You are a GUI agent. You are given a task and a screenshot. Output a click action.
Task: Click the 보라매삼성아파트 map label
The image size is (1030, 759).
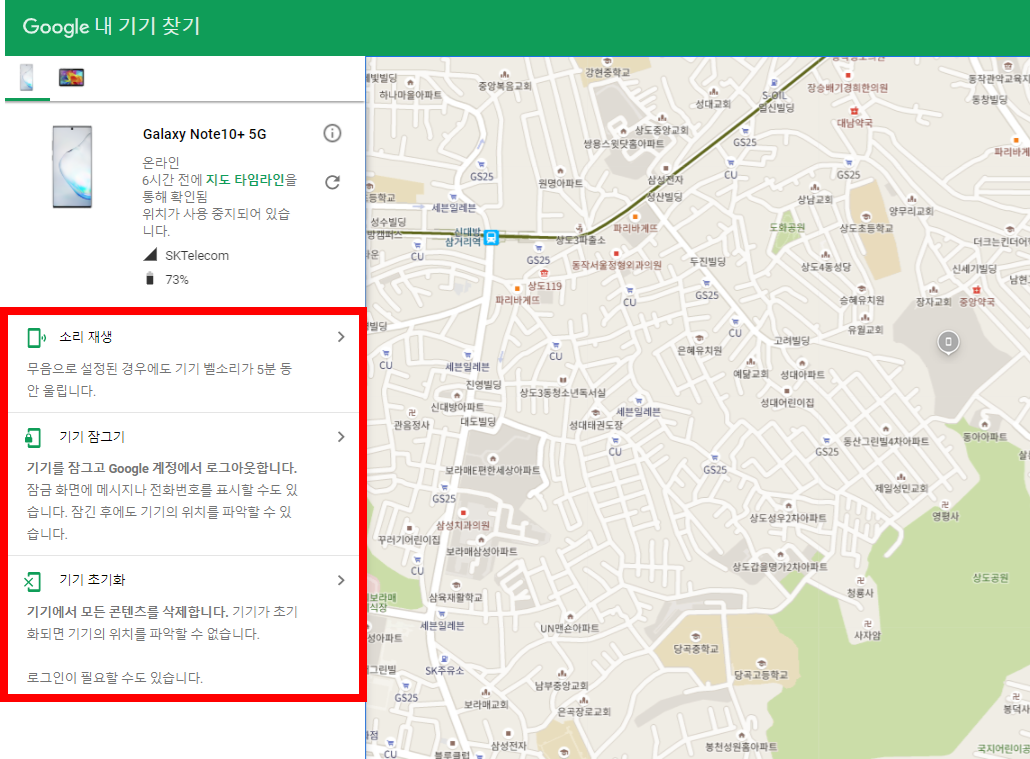(x=481, y=551)
